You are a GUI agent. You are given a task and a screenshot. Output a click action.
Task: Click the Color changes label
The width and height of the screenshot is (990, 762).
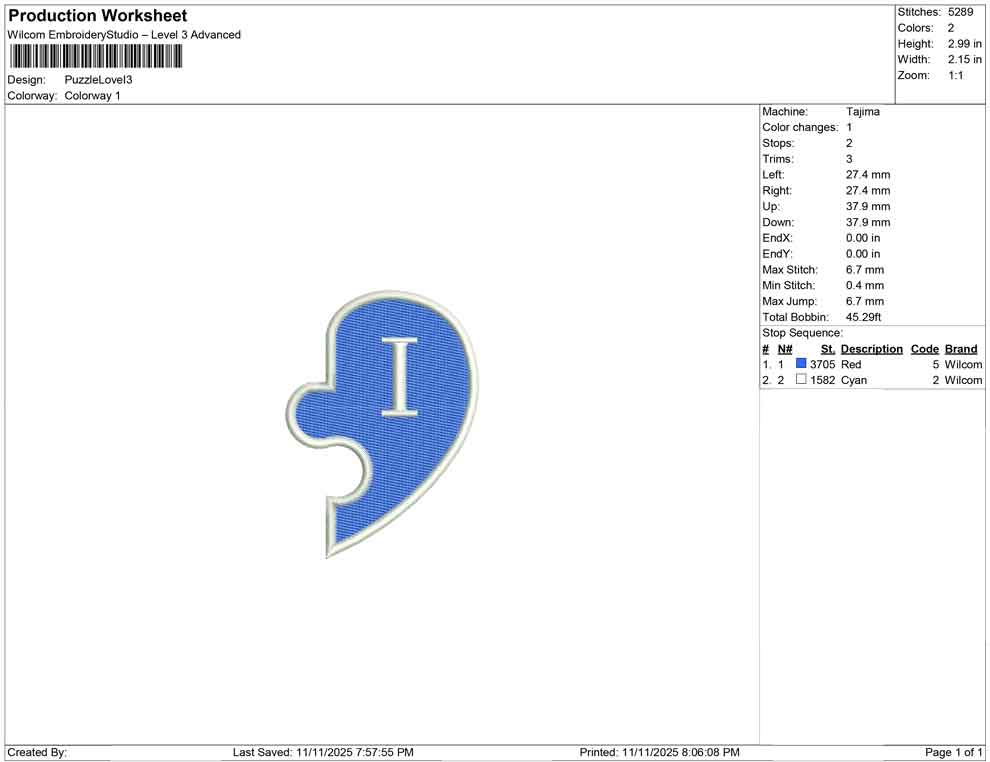pos(800,128)
